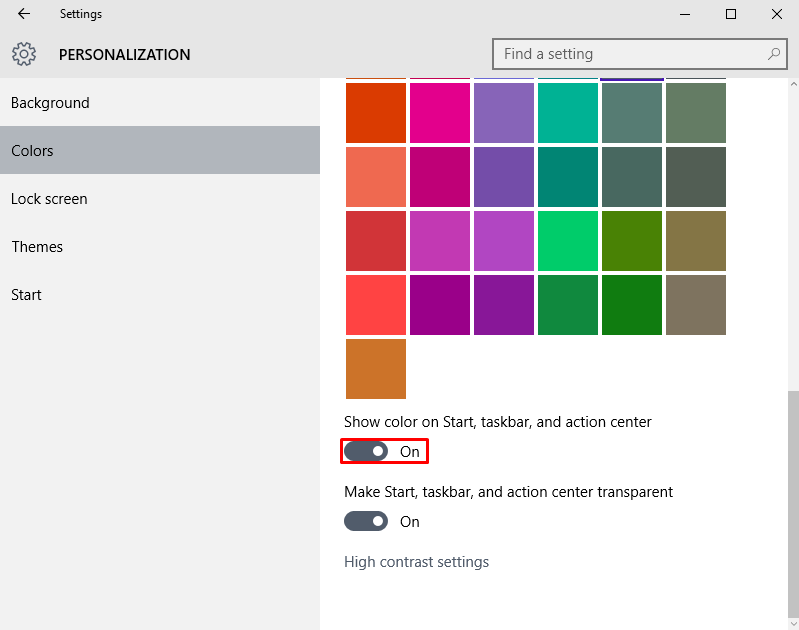Pick the sage green-gray swatch in first row
The width and height of the screenshot is (799, 630).
(x=696, y=113)
